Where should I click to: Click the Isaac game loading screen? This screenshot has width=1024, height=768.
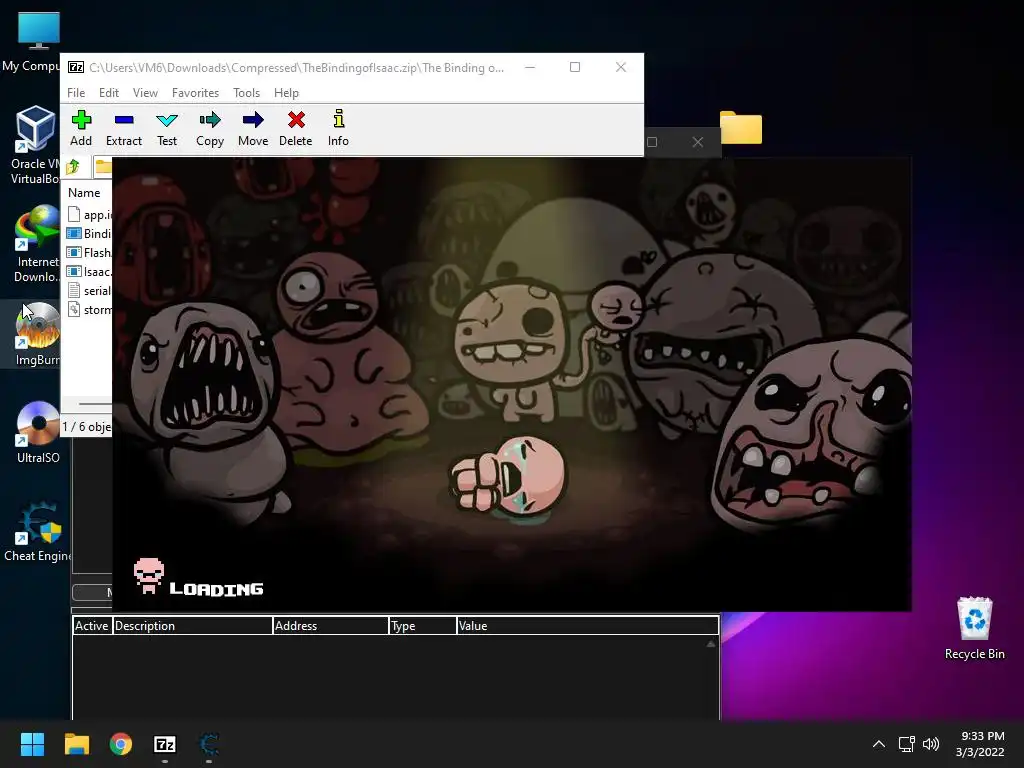[x=512, y=384]
